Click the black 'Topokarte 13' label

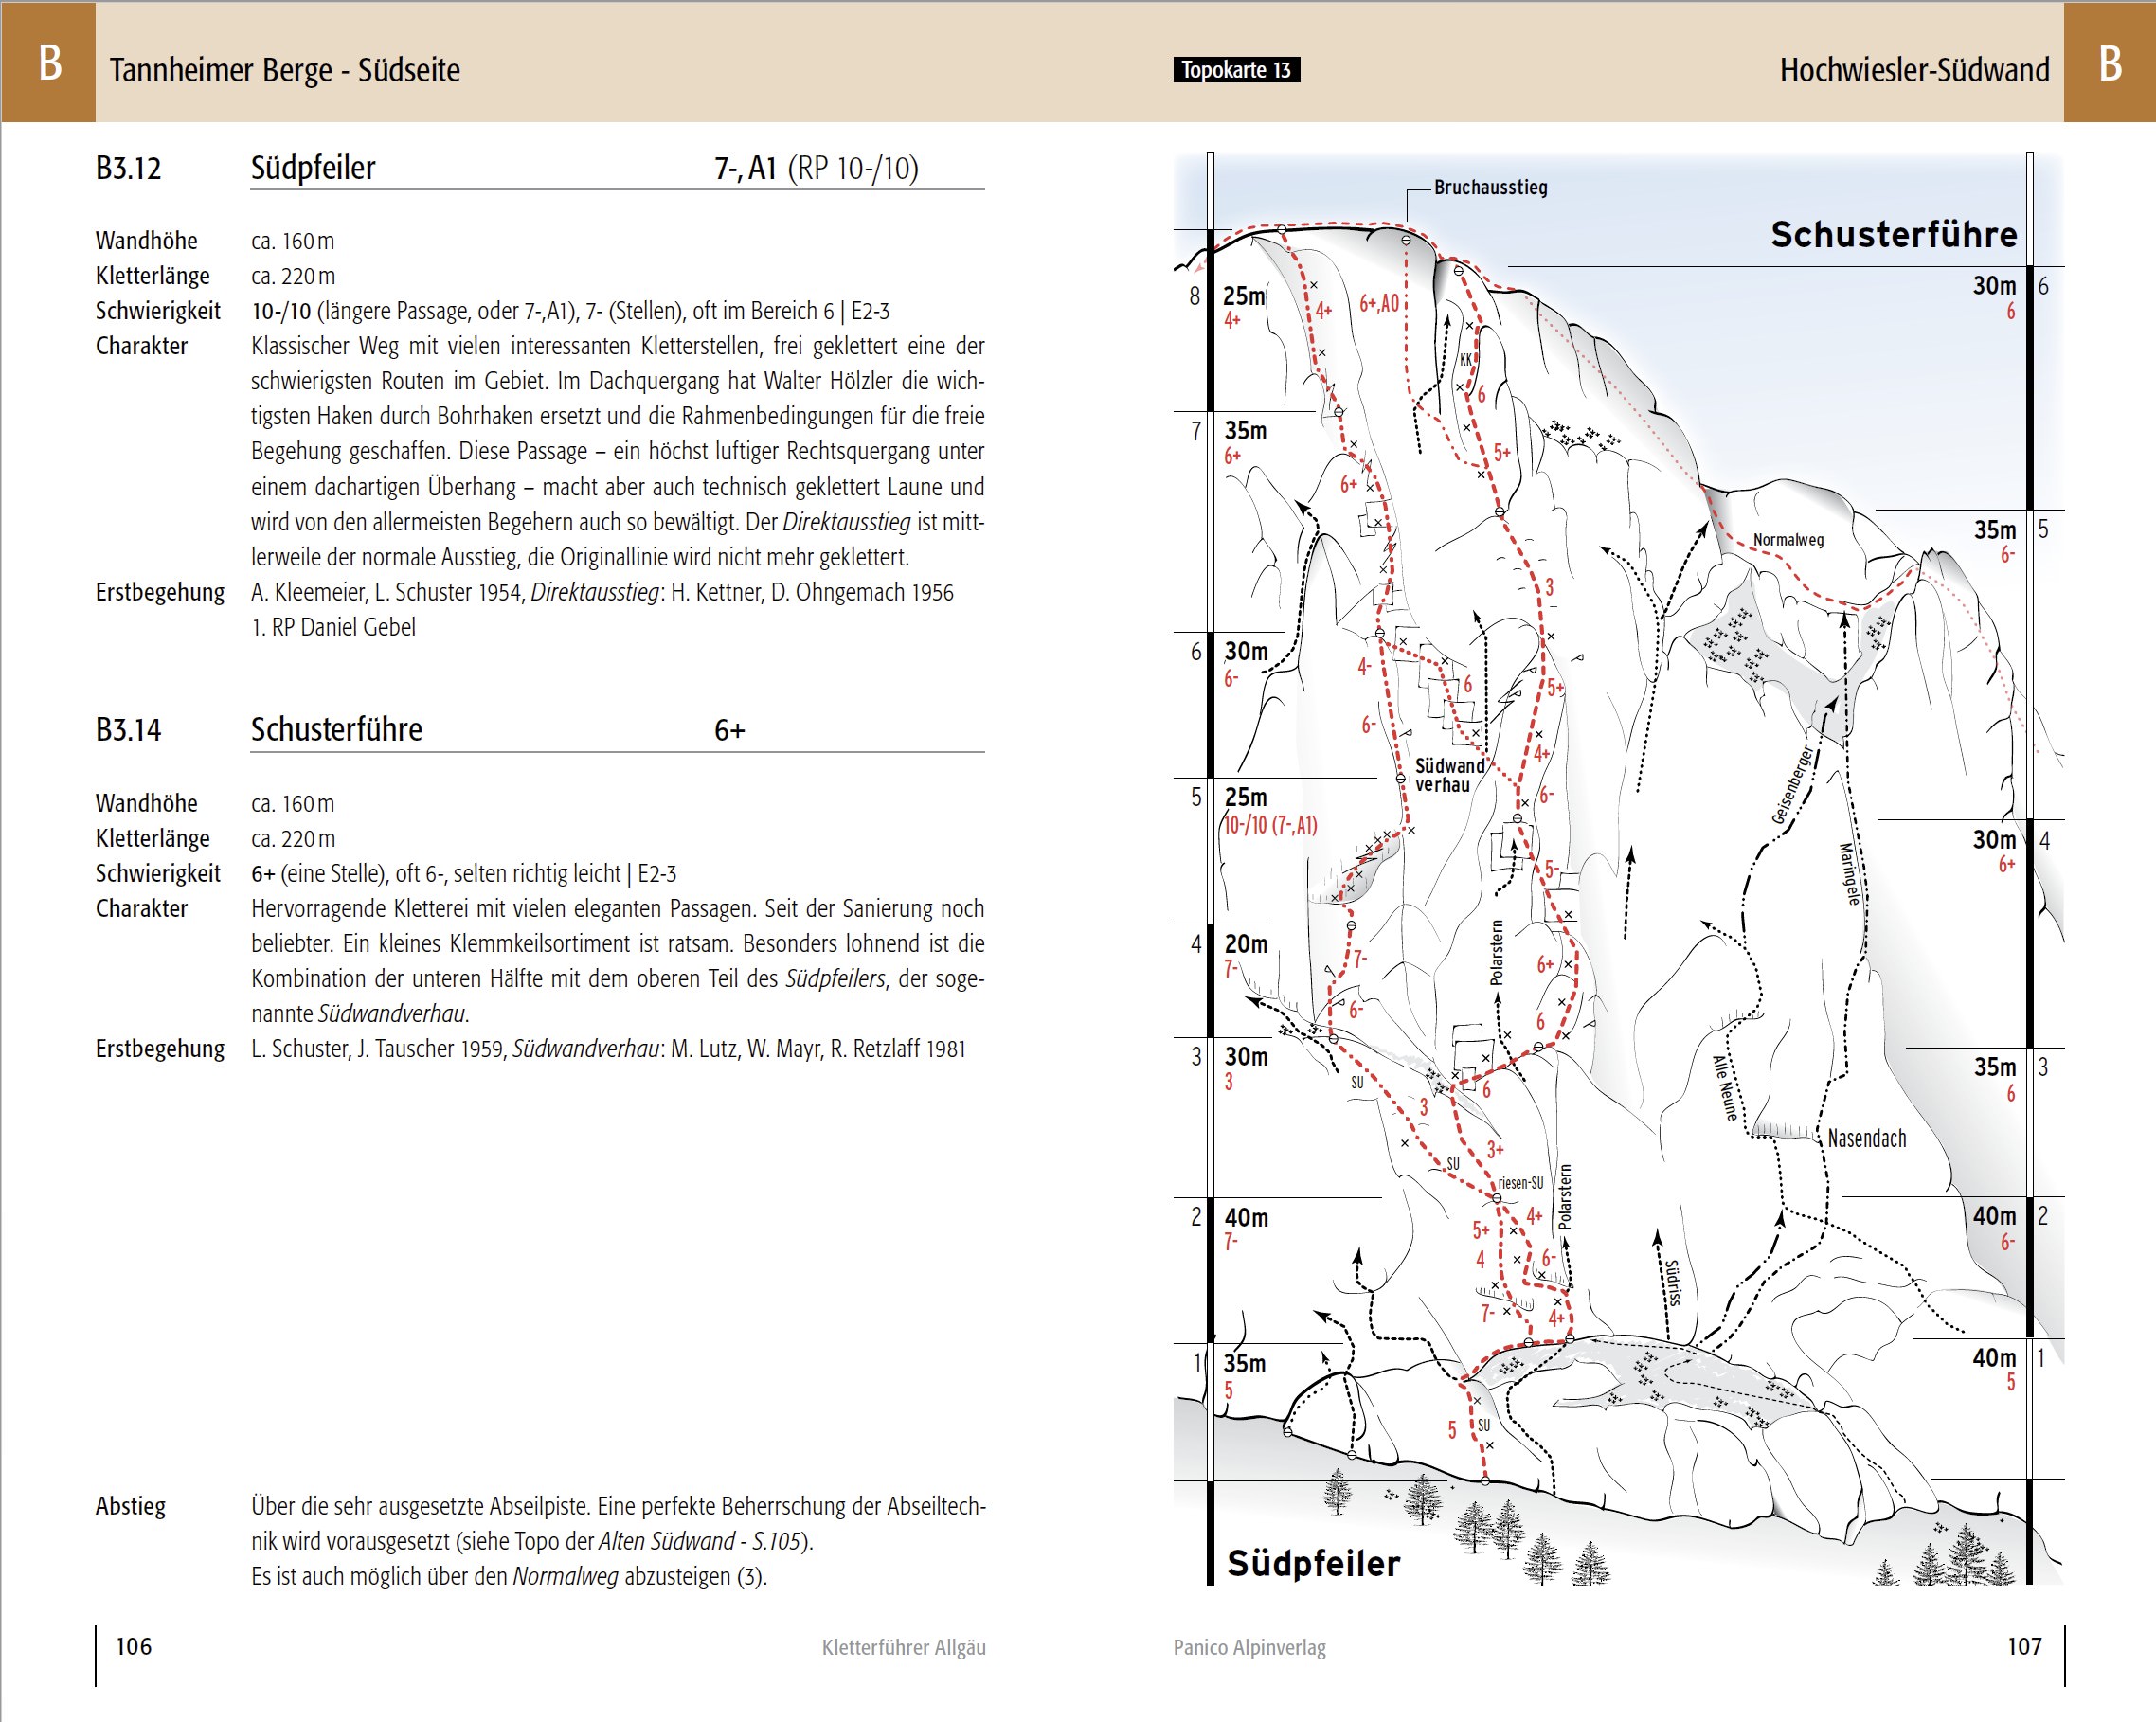(x=1236, y=70)
